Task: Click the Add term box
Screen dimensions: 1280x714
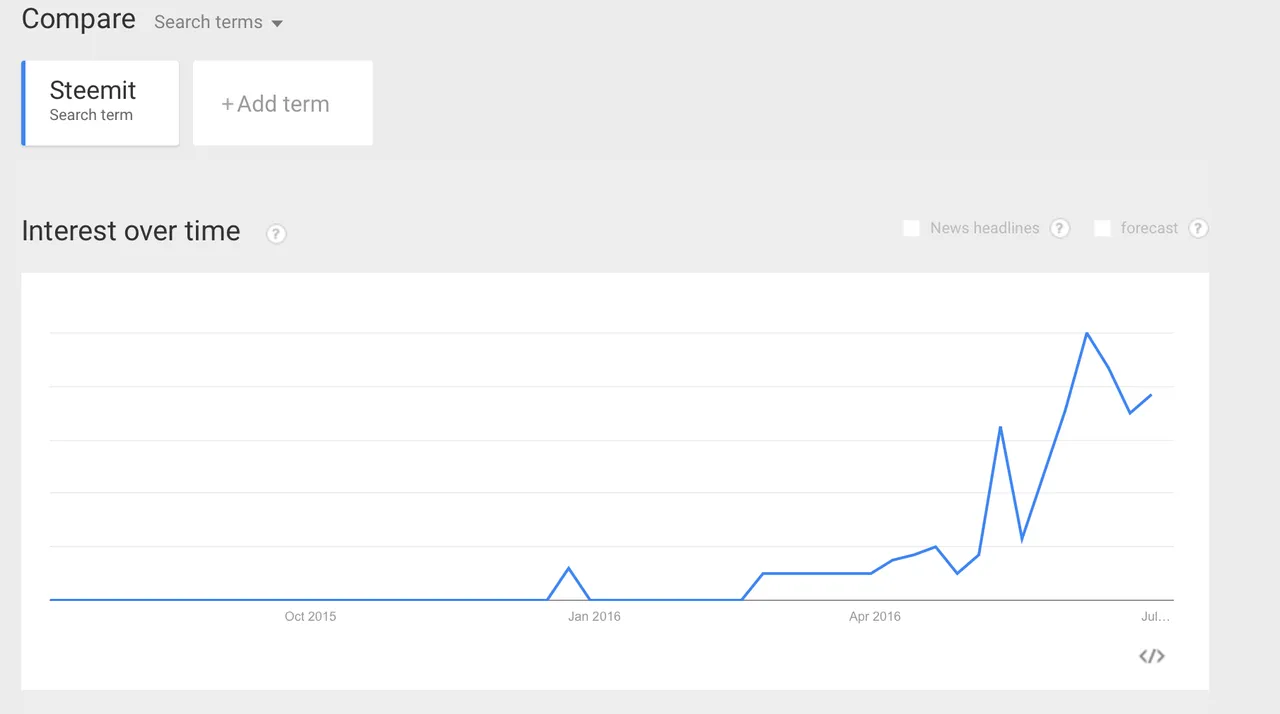Action: (282, 104)
